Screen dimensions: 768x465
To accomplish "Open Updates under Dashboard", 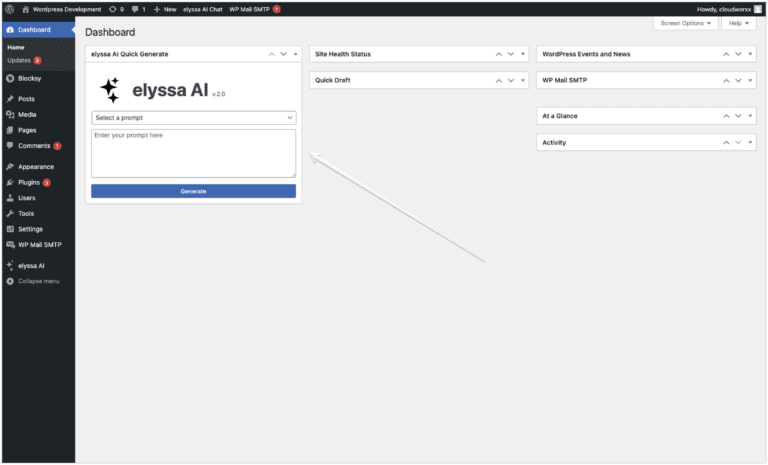I will pos(24,60).
